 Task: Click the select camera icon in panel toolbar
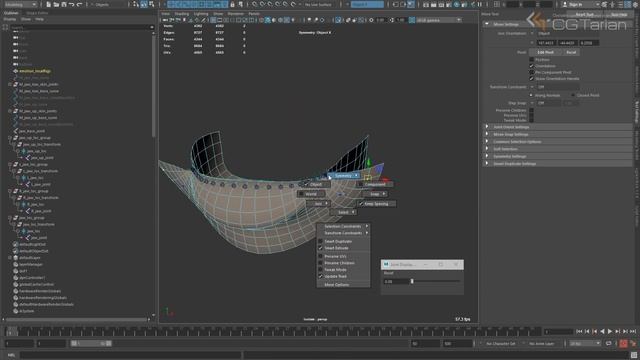click(165, 20)
